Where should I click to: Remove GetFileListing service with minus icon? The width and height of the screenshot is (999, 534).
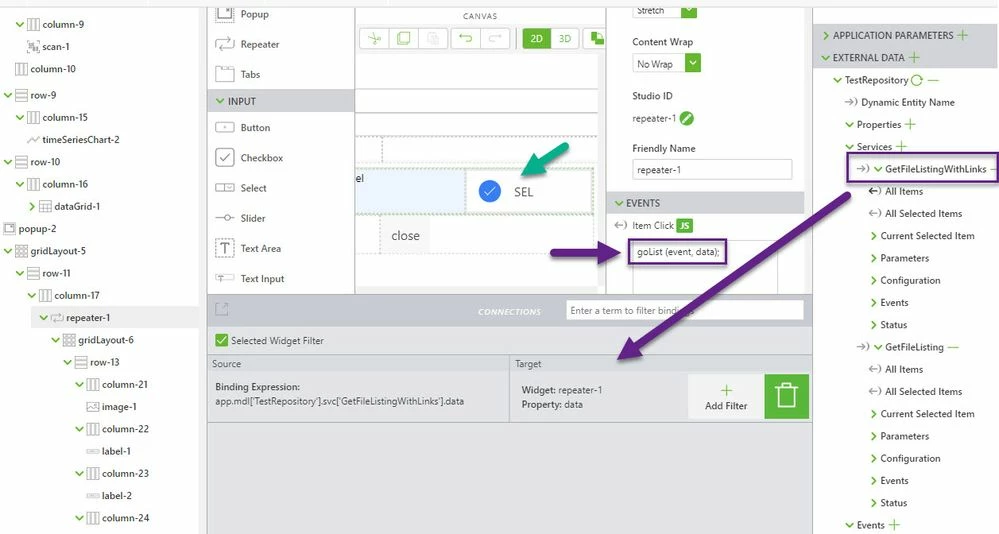(953, 347)
